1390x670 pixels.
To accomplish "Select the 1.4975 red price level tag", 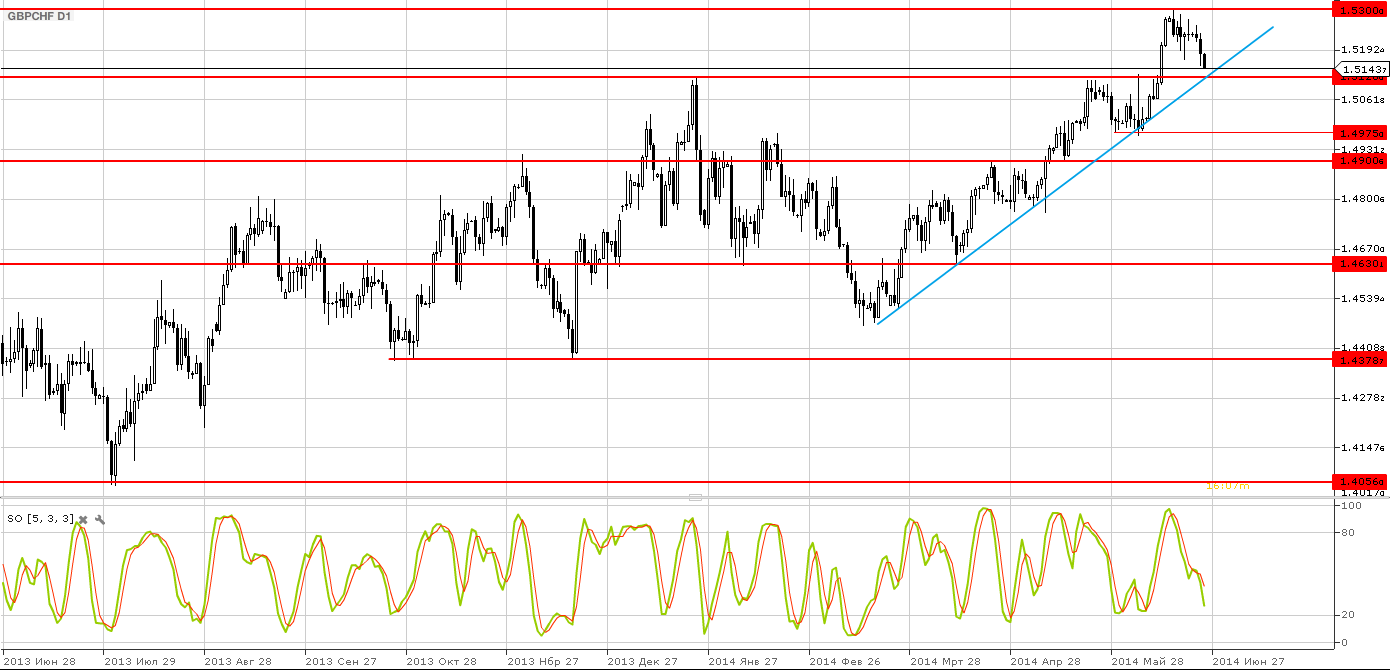I will click(x=1361, y=132).
